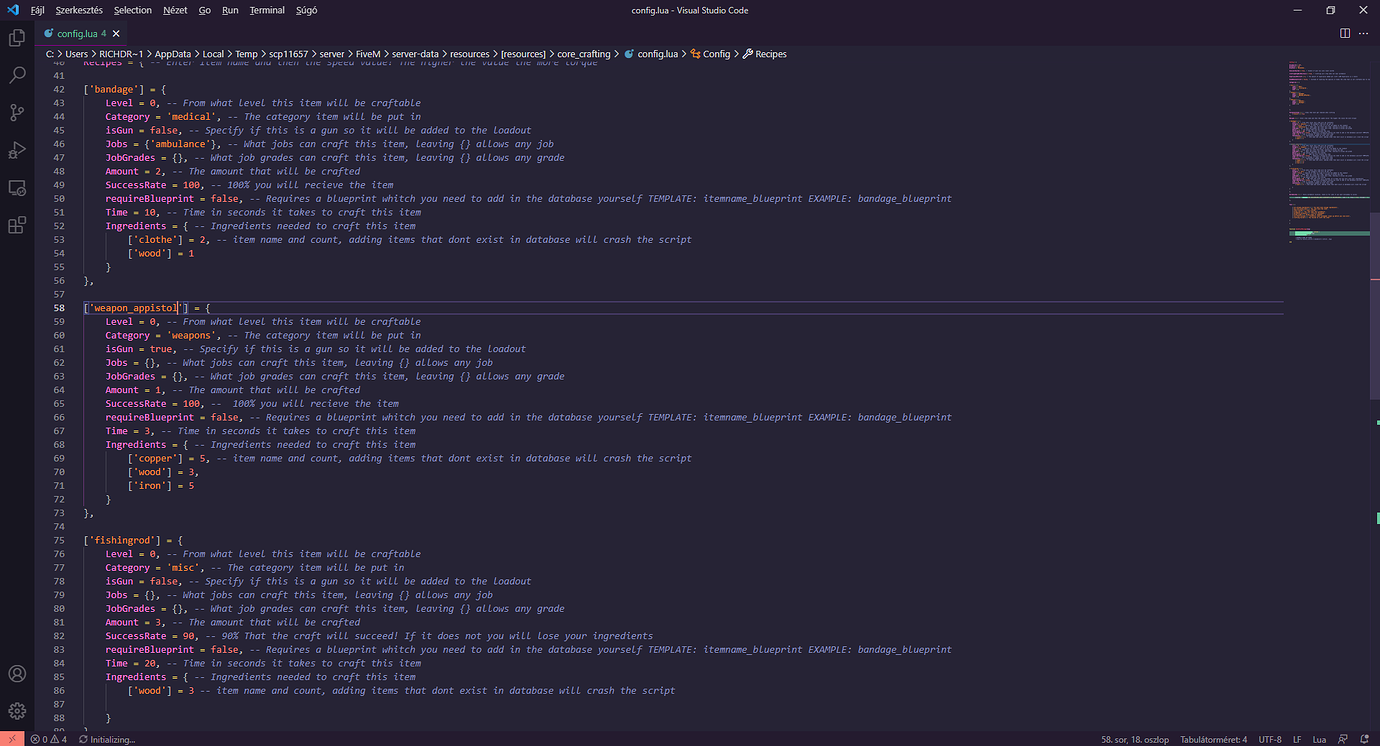The image size is (1380, 746).
Task: Open the Search panel
Action: point(16,74)
